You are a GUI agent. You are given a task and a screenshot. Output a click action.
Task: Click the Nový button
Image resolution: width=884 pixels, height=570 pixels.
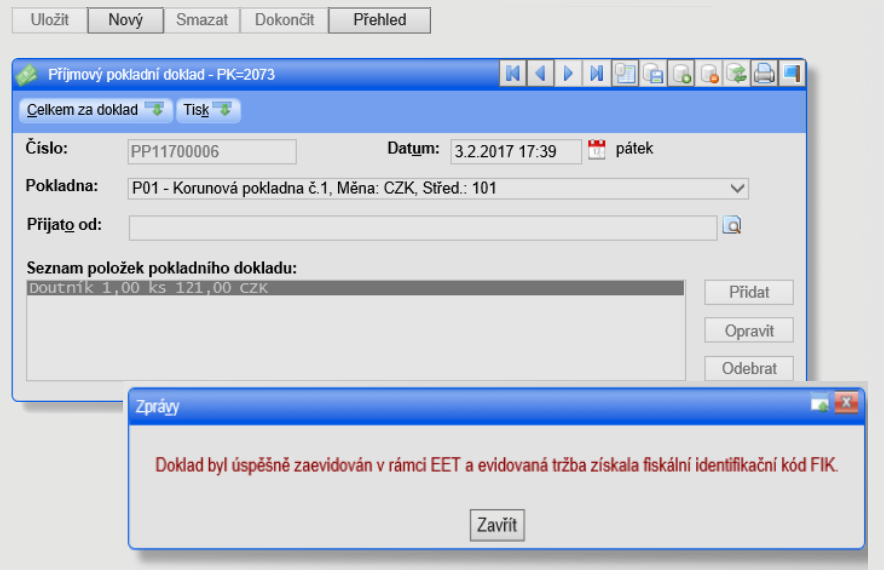[x=125, y=20]
